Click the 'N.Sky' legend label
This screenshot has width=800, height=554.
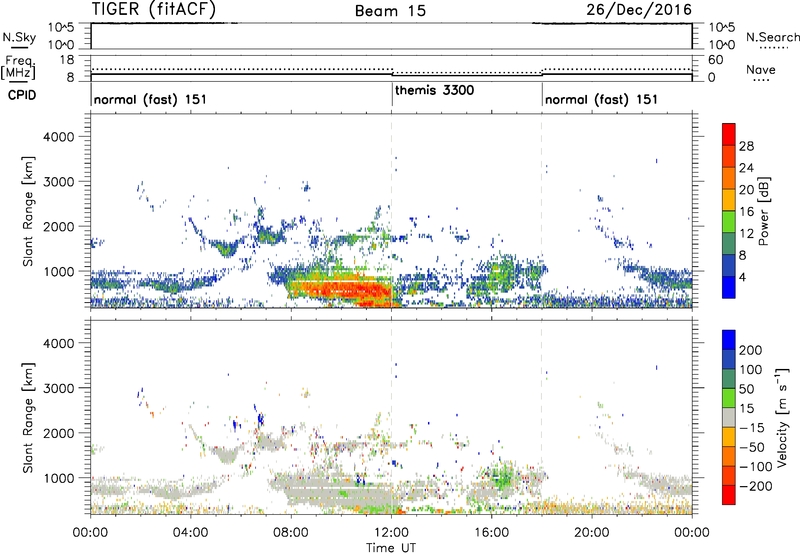tap(19, 37)
